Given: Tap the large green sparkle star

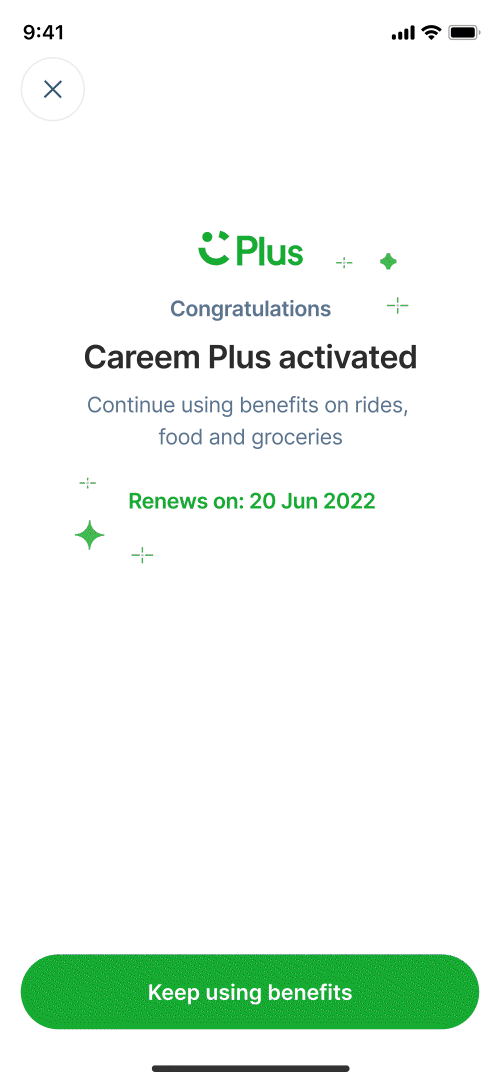Looking at the screenshot, I should [90, 535].
